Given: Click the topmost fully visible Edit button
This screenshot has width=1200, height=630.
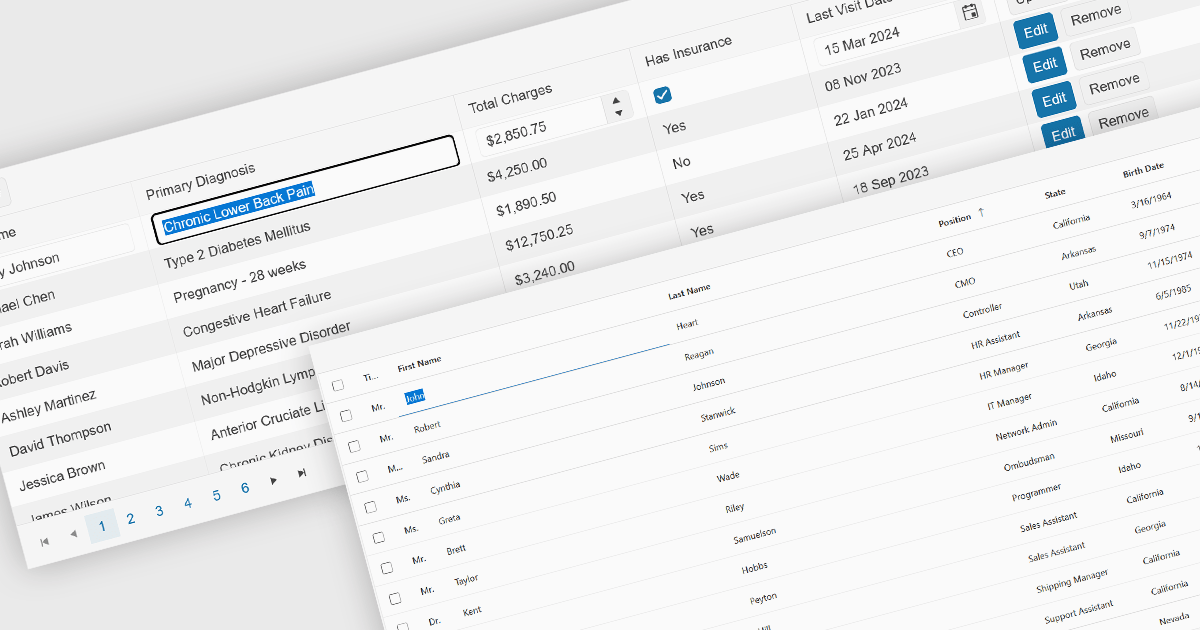Looking at the screenshot, I should coord(1035,31).
